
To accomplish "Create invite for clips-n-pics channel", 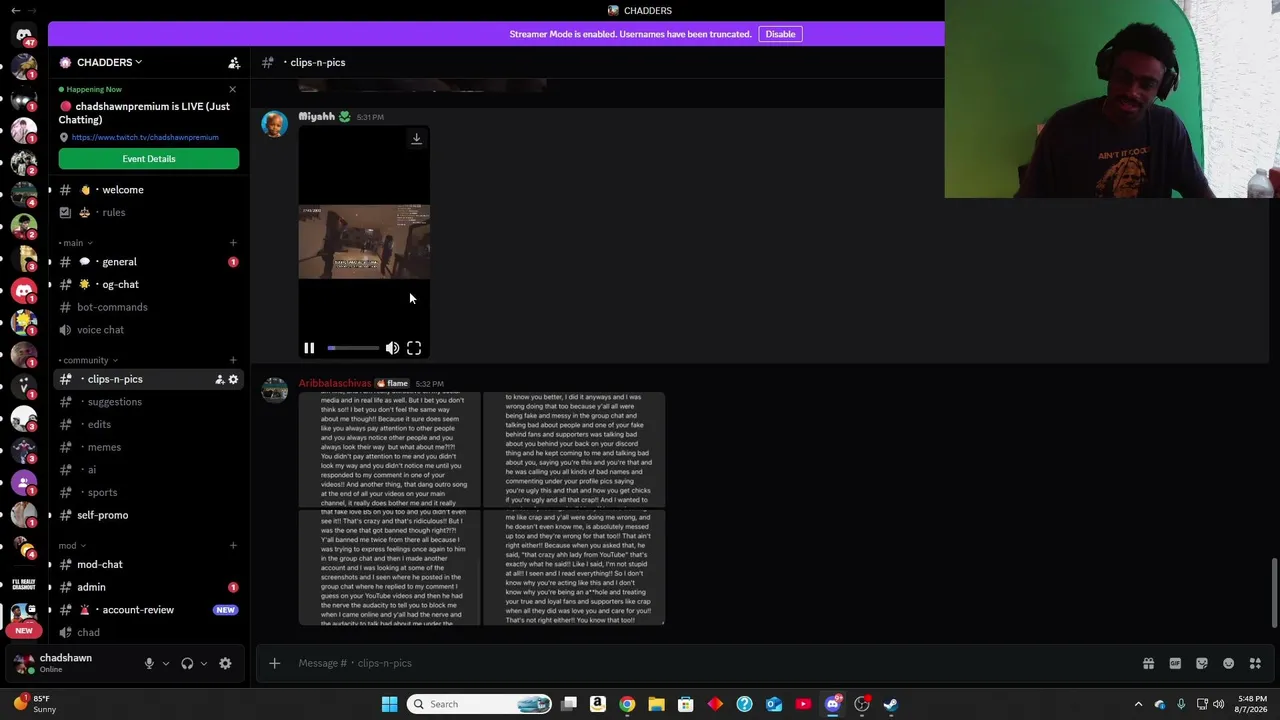I will (219, 379).
